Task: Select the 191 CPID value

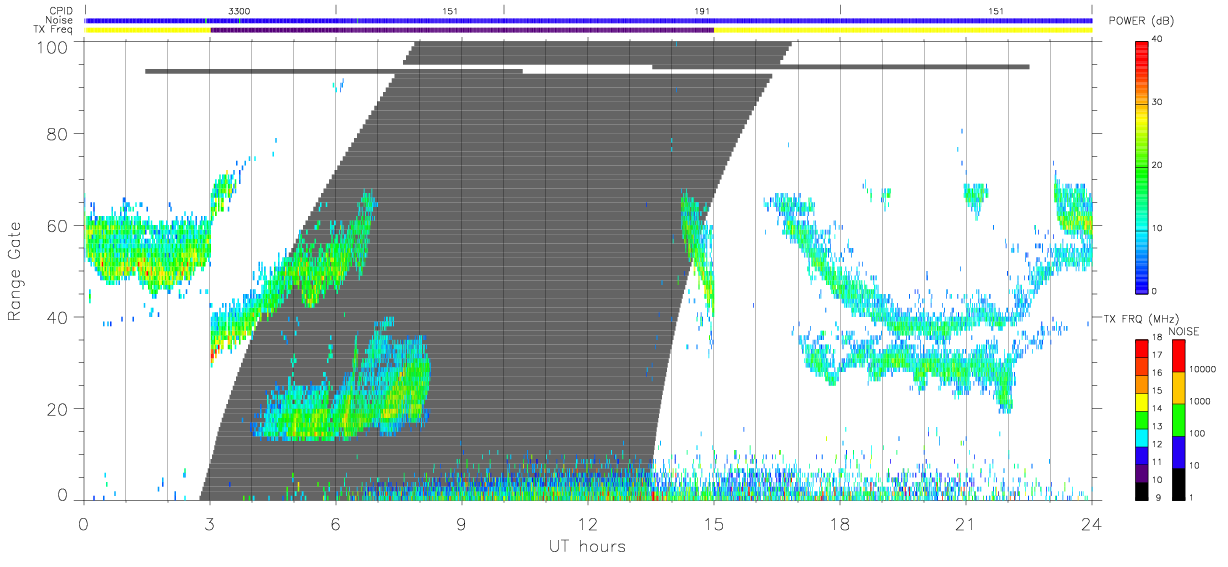Action: (702, 10)
